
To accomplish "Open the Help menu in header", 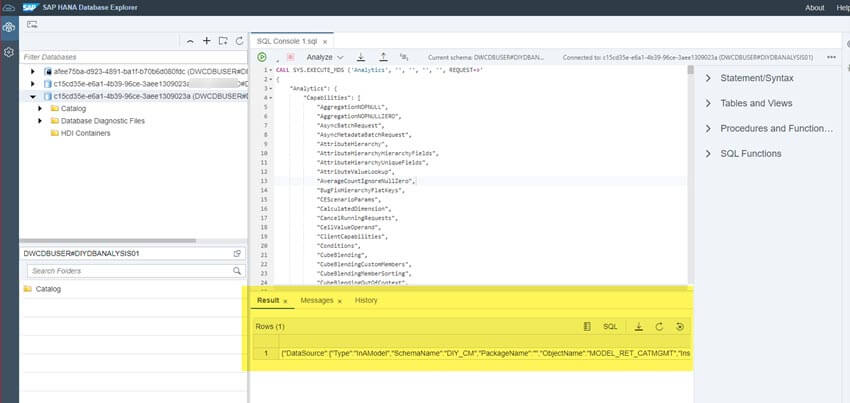I will click(842, 8).
